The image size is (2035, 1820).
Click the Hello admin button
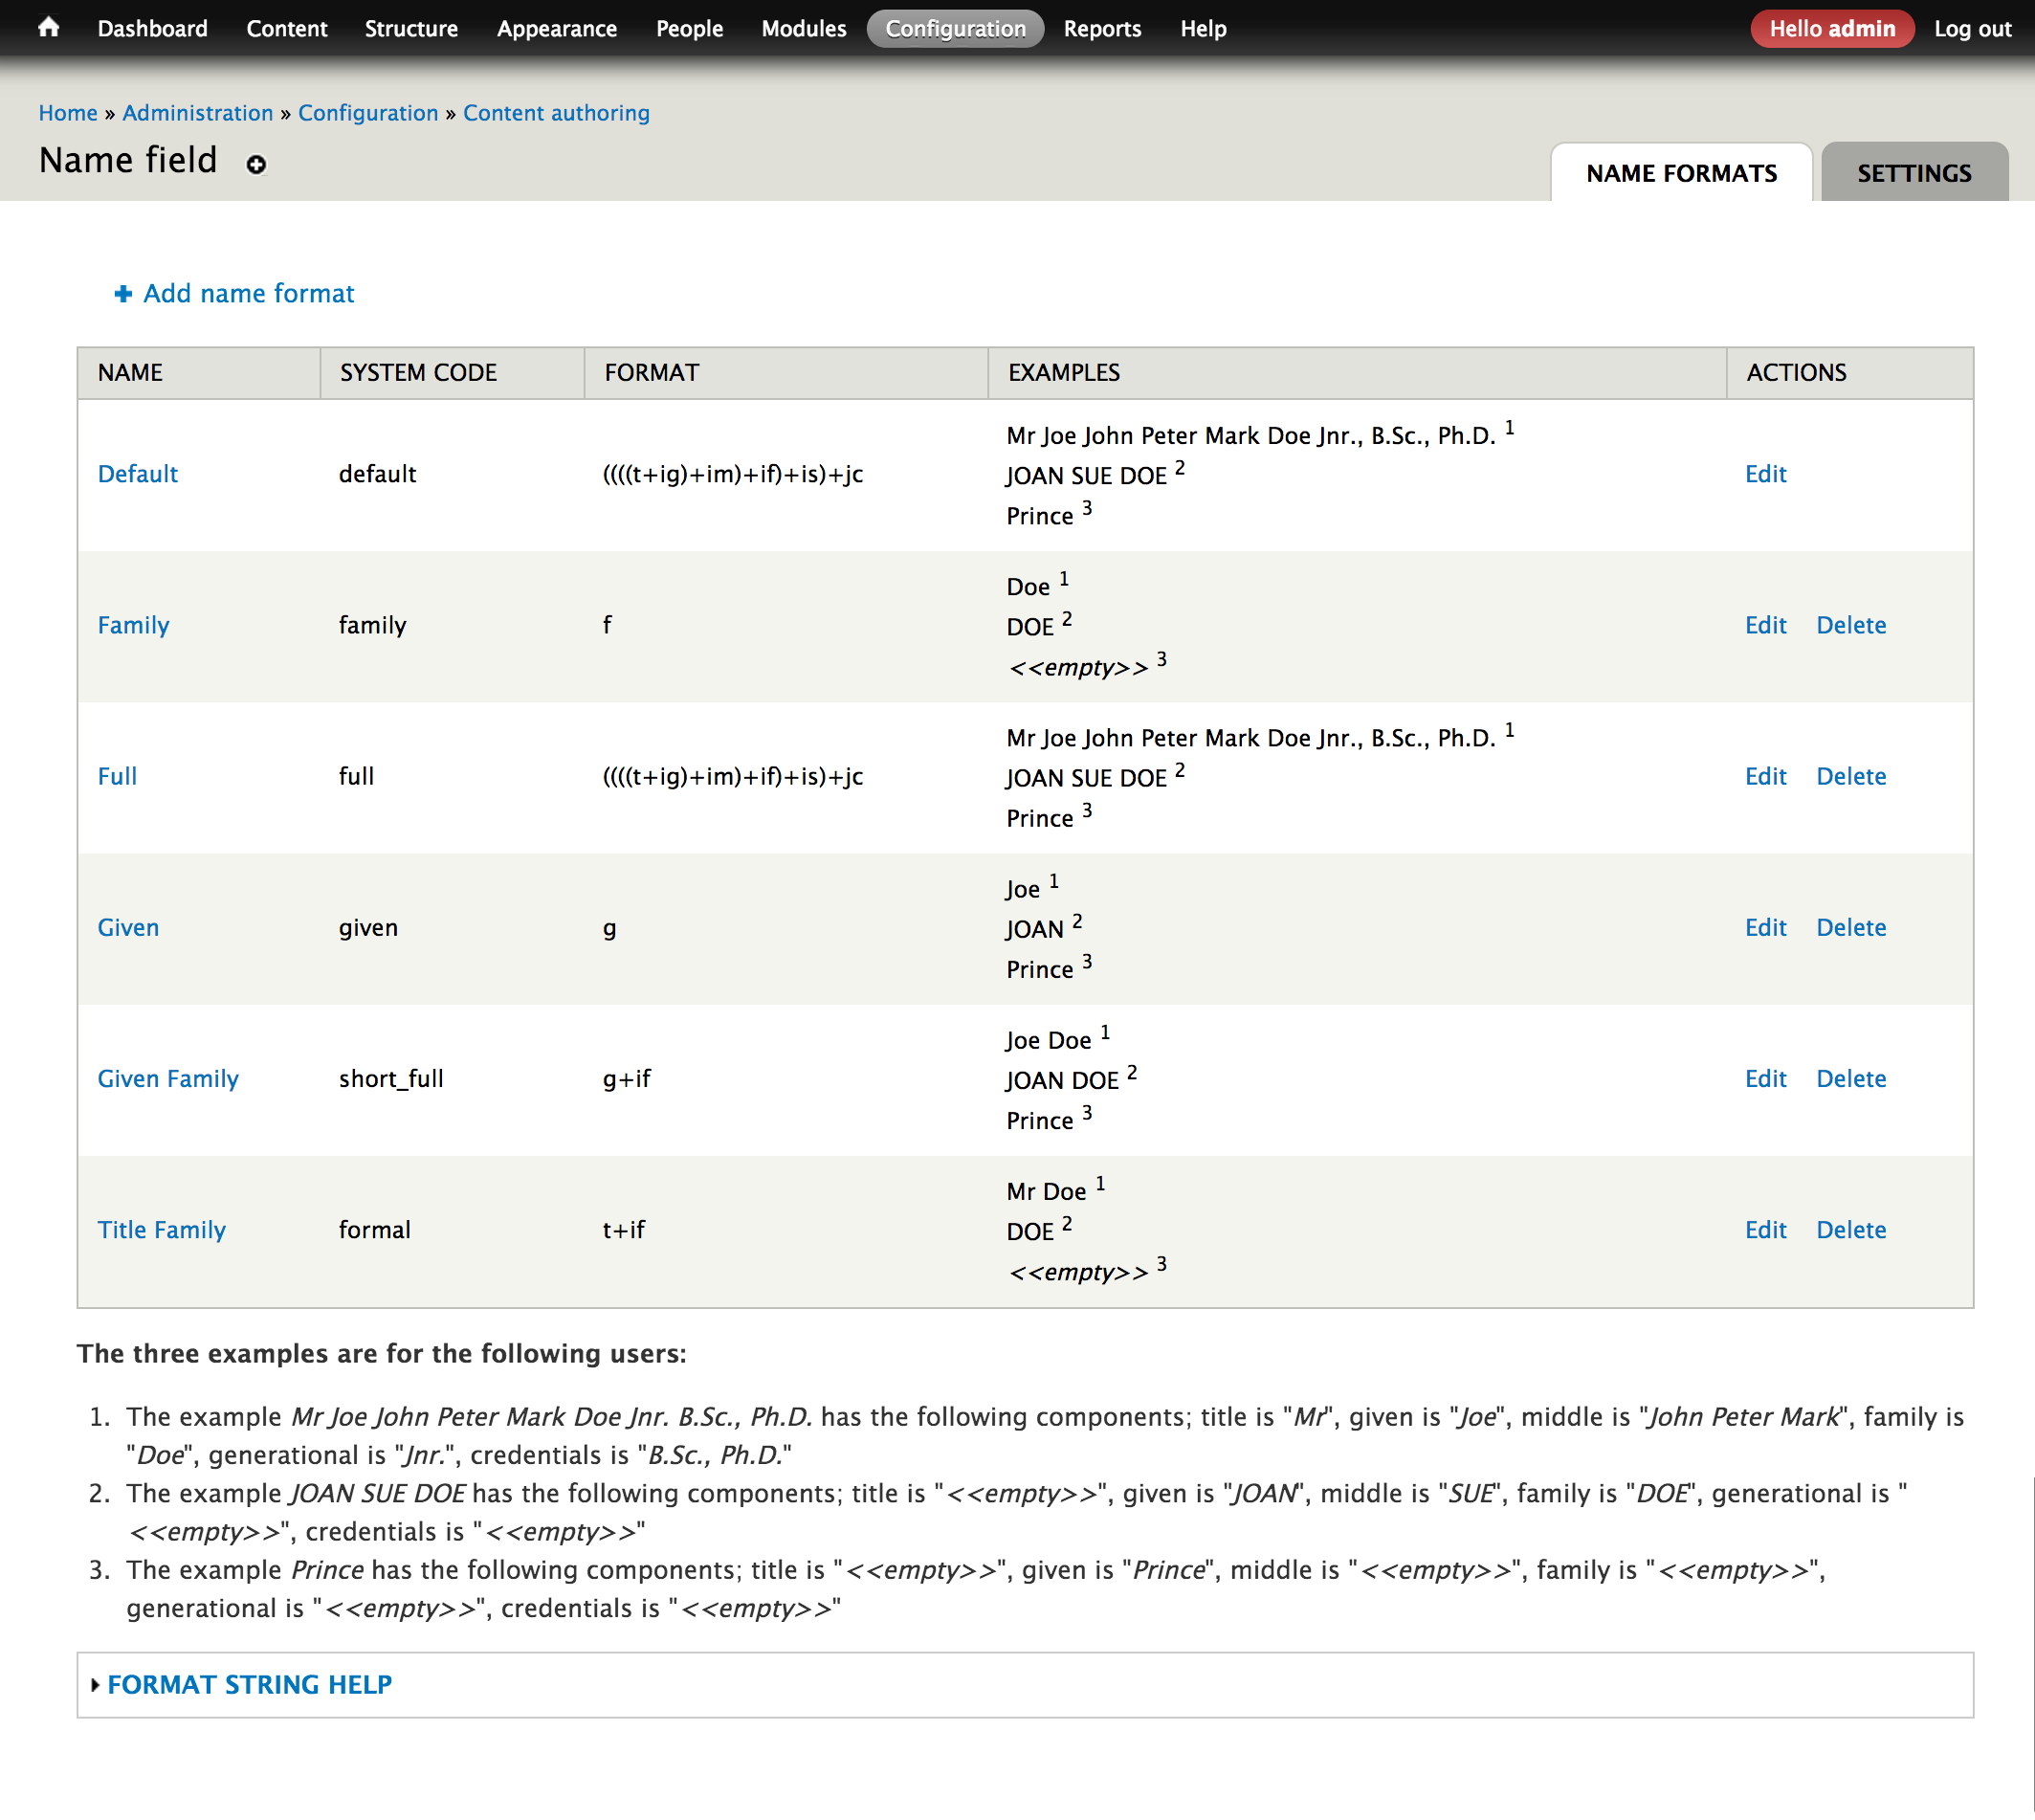point(1831,28)
